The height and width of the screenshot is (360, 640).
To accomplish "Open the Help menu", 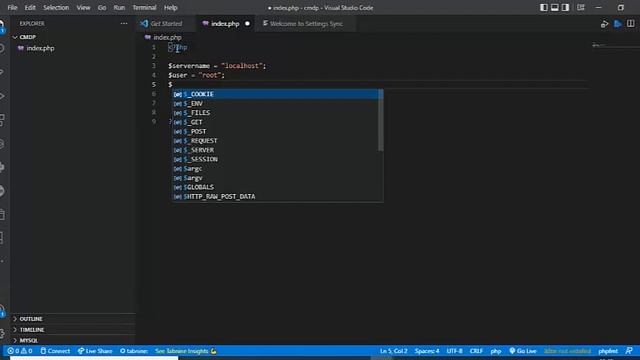I will pos(171,7).
